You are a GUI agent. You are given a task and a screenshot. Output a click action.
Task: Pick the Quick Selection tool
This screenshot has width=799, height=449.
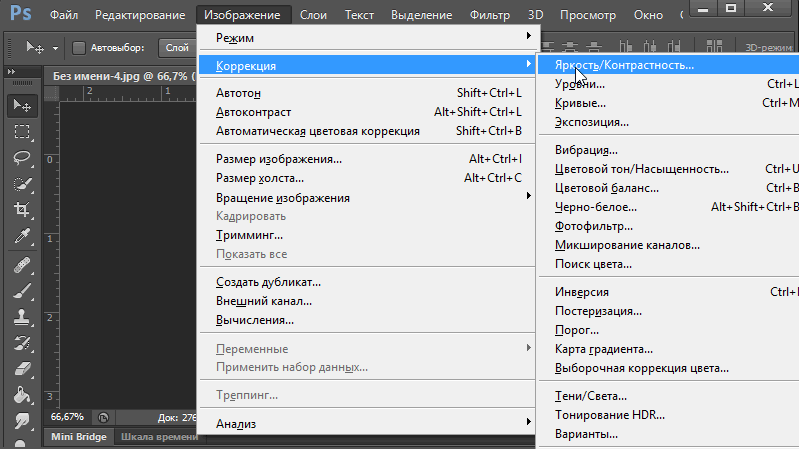[21, 184]
